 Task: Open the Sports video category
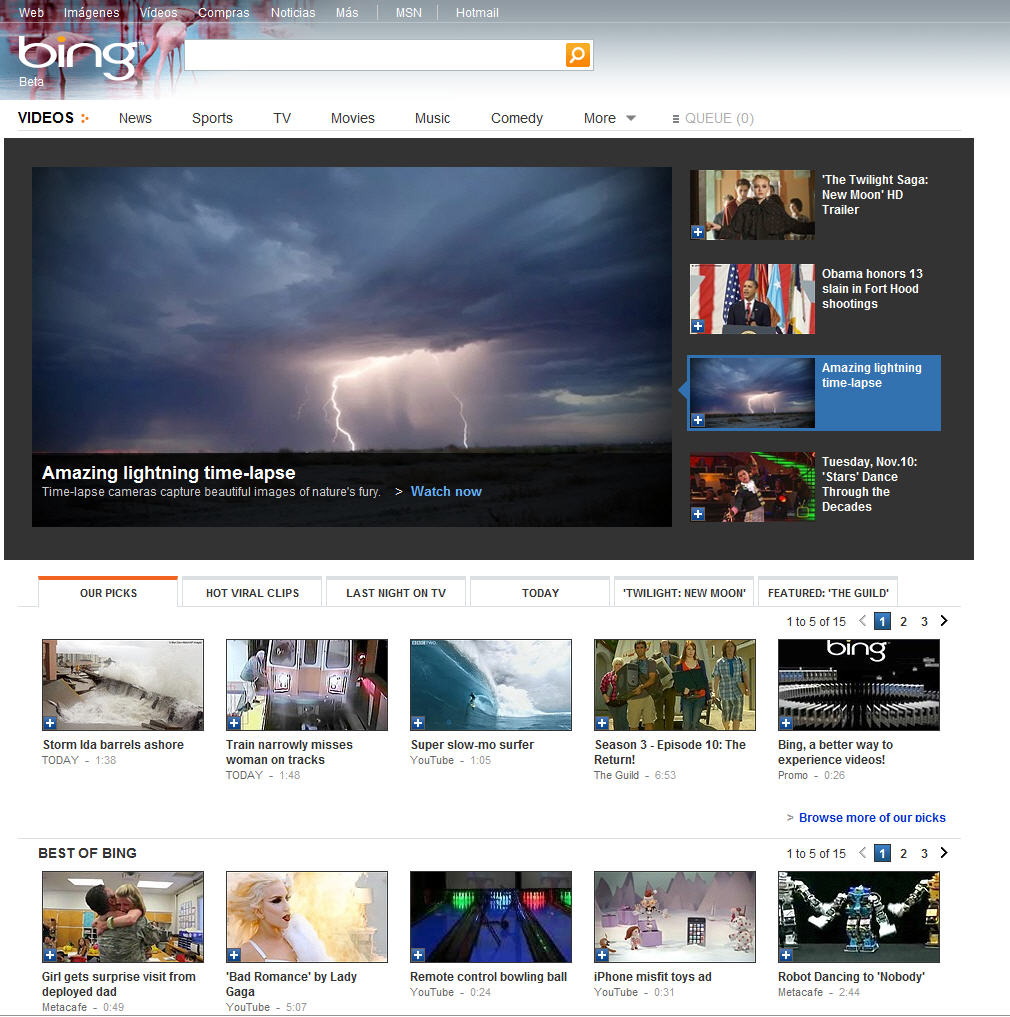pyautogui.click(x=212, y=119)
